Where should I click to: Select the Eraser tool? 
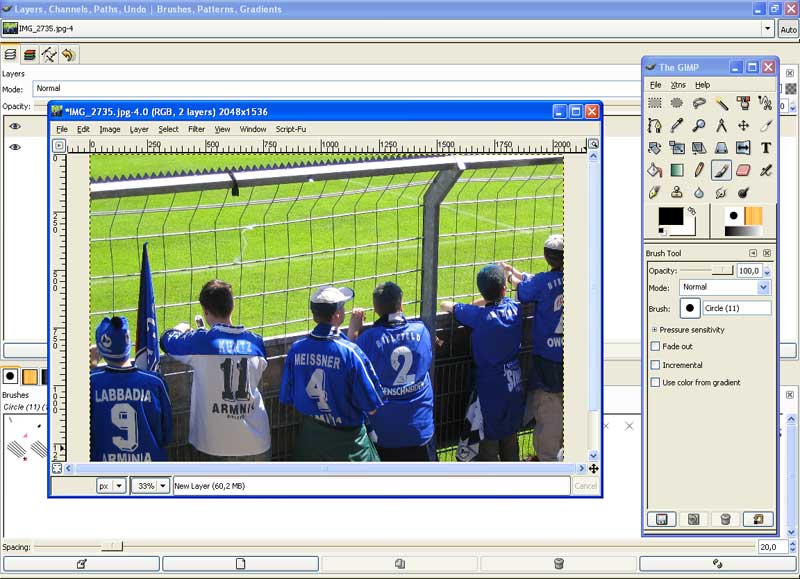point(743,170)
